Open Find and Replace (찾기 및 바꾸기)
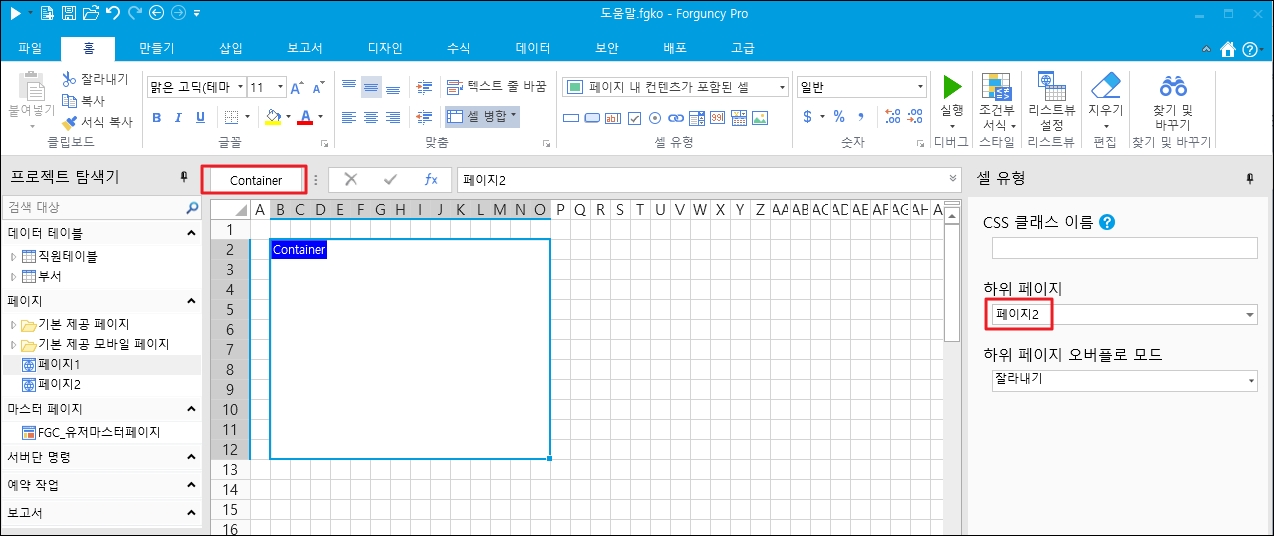This screenshot has width=1274, height=536. (x=1172, y=88)
